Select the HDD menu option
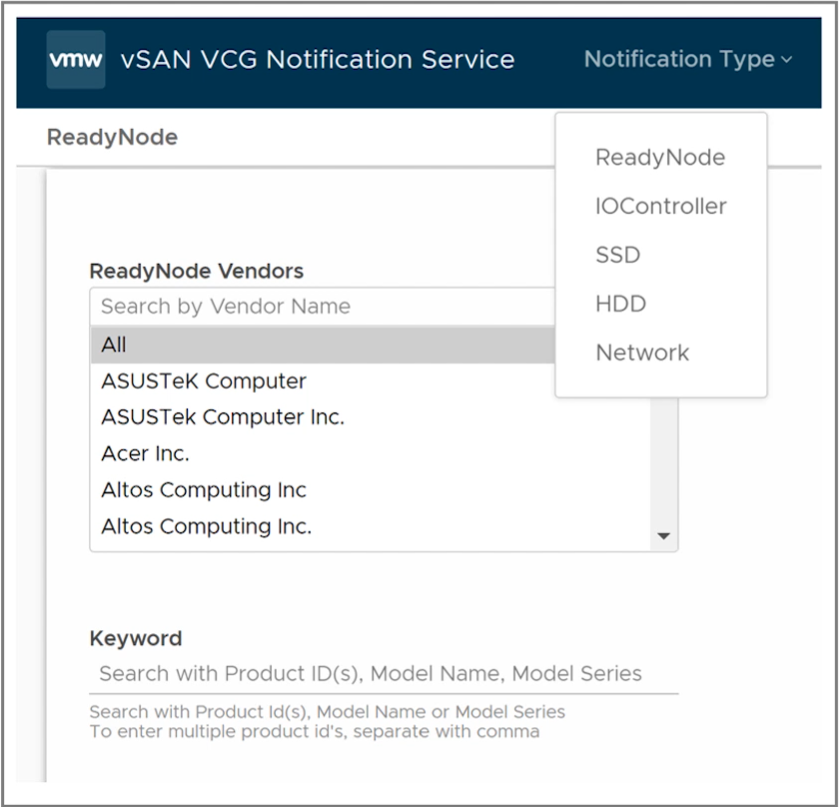 (620, 304)
